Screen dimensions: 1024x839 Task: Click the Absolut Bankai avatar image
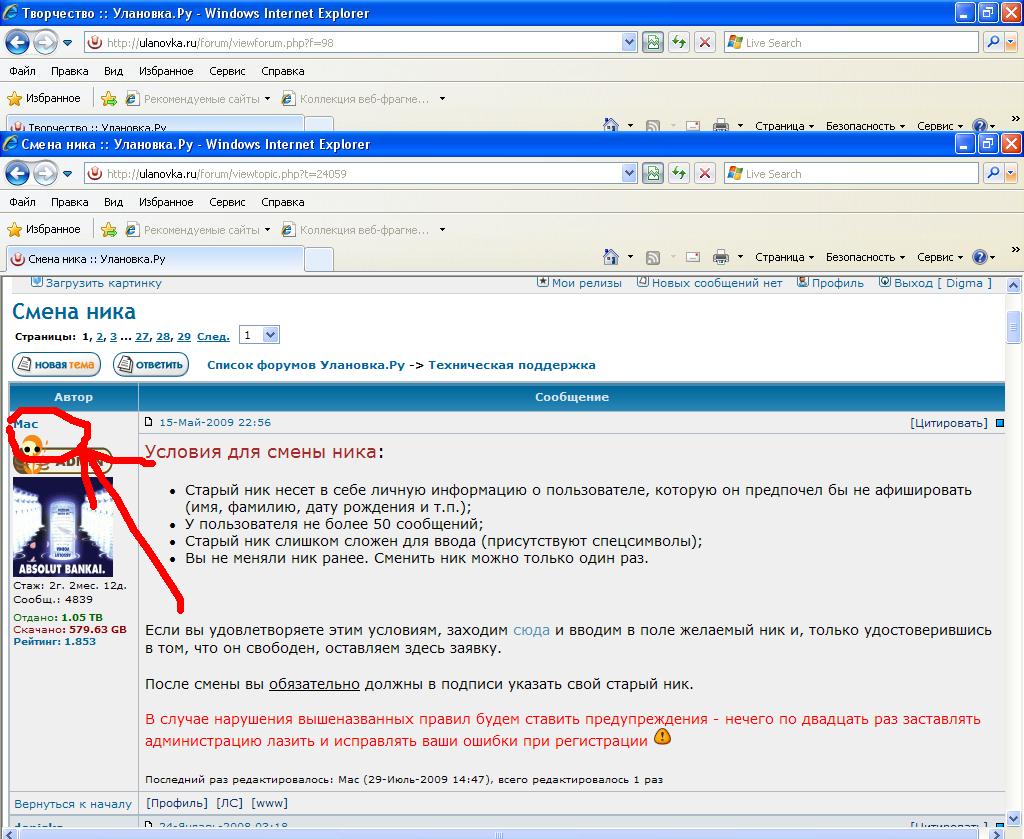(x=62, y=527)
